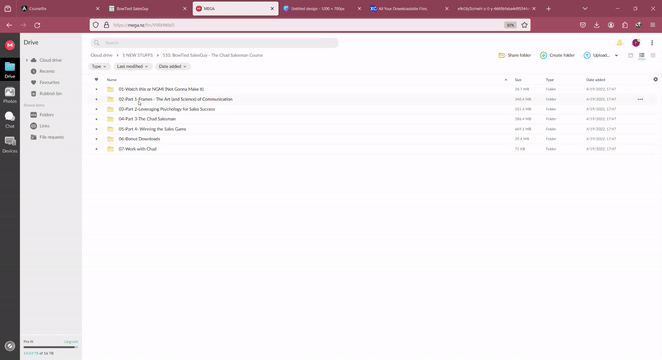Expand the Cloud drive tree

click(27, 60)
